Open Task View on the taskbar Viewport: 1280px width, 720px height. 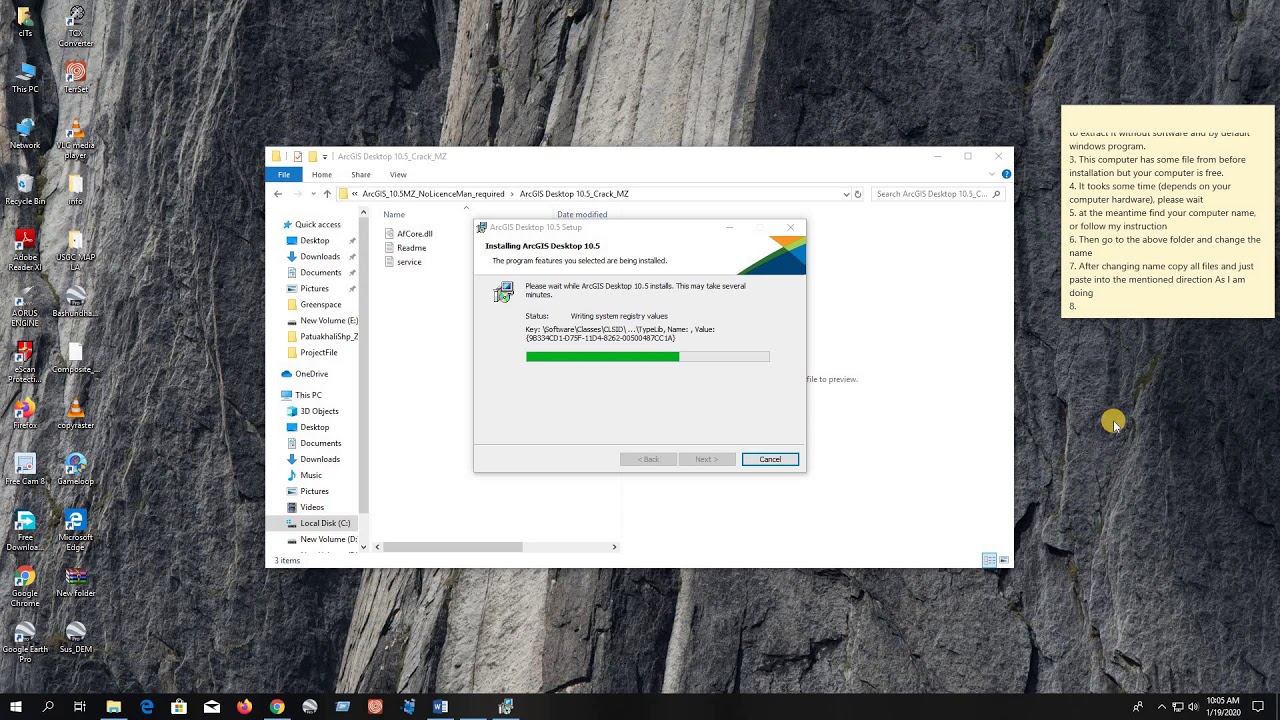pos(80,707)
